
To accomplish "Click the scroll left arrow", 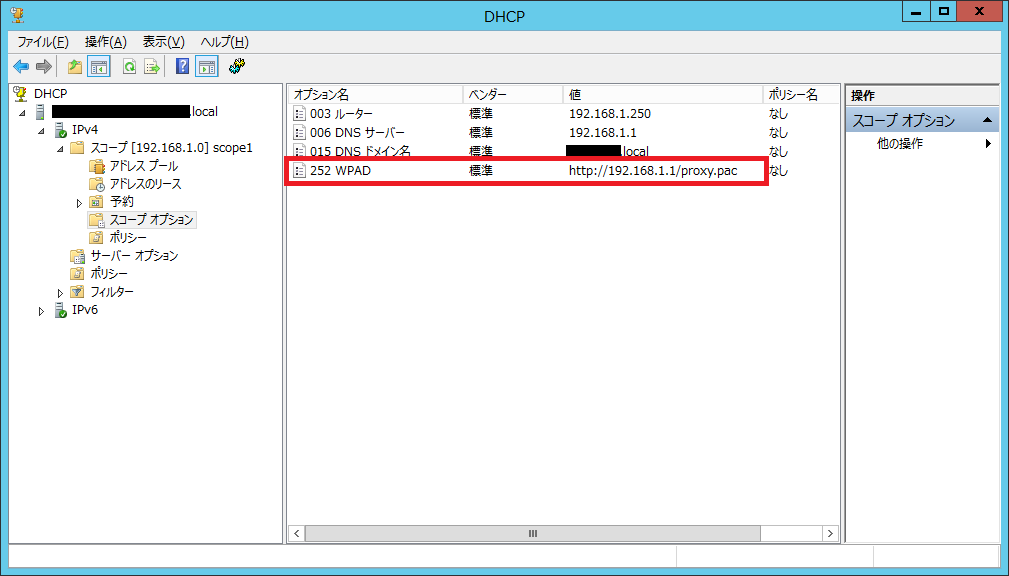I will point(297,534).
